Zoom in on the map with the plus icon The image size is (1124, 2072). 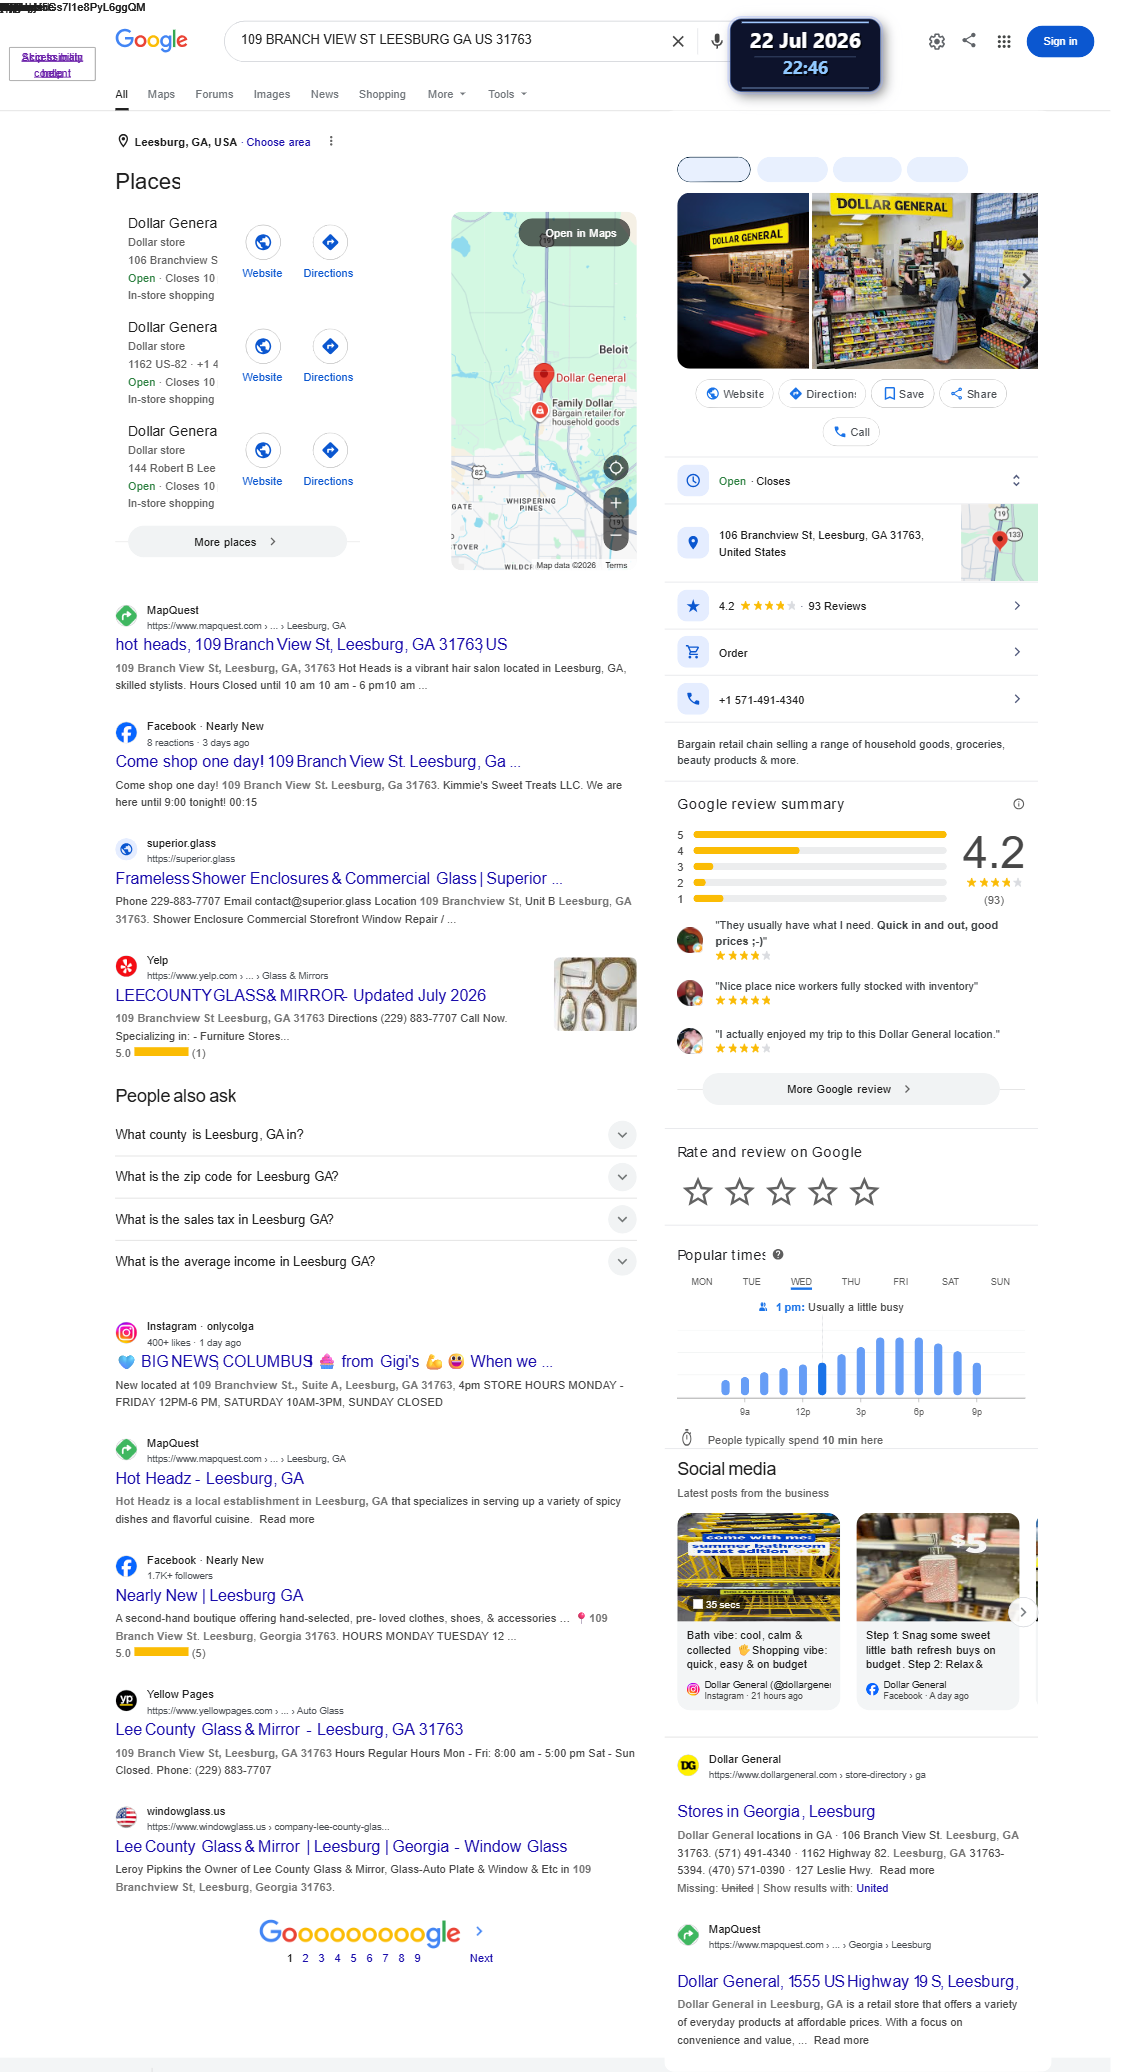pos(616,503)
